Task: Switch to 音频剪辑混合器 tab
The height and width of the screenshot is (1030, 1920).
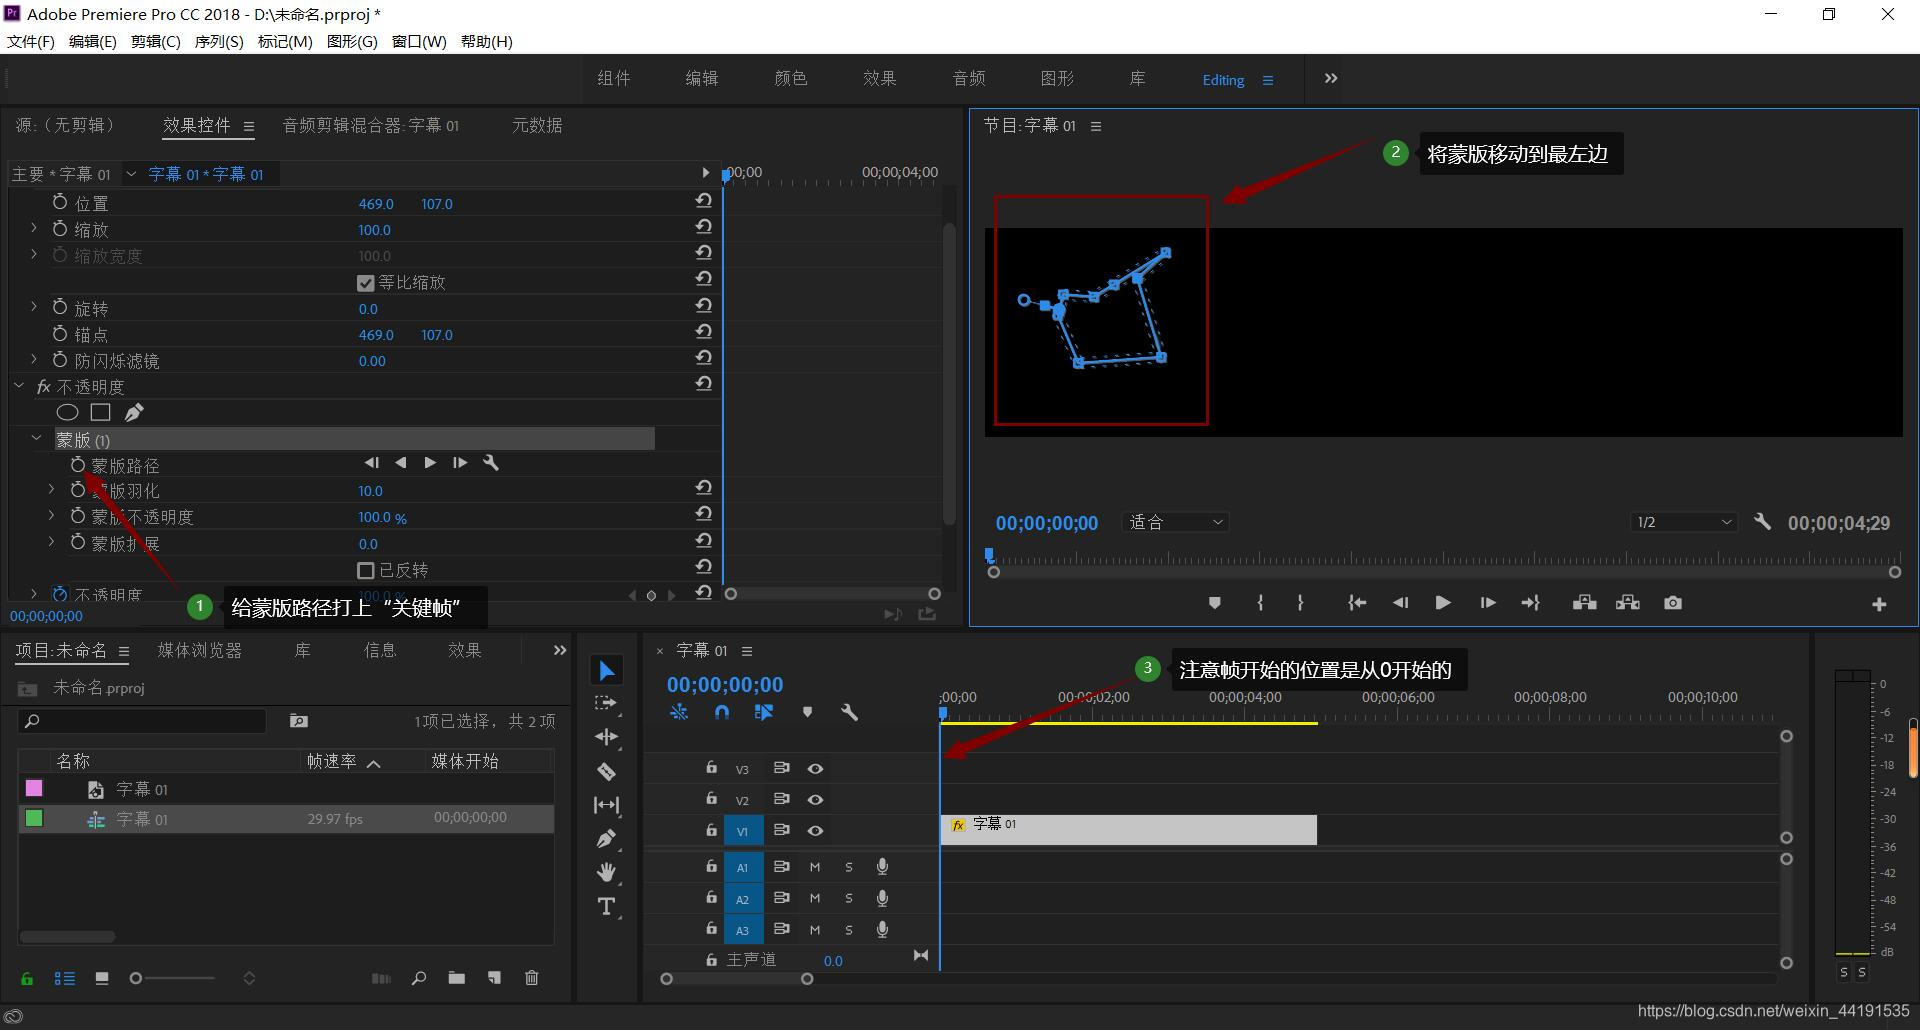Action: point(371,125)
